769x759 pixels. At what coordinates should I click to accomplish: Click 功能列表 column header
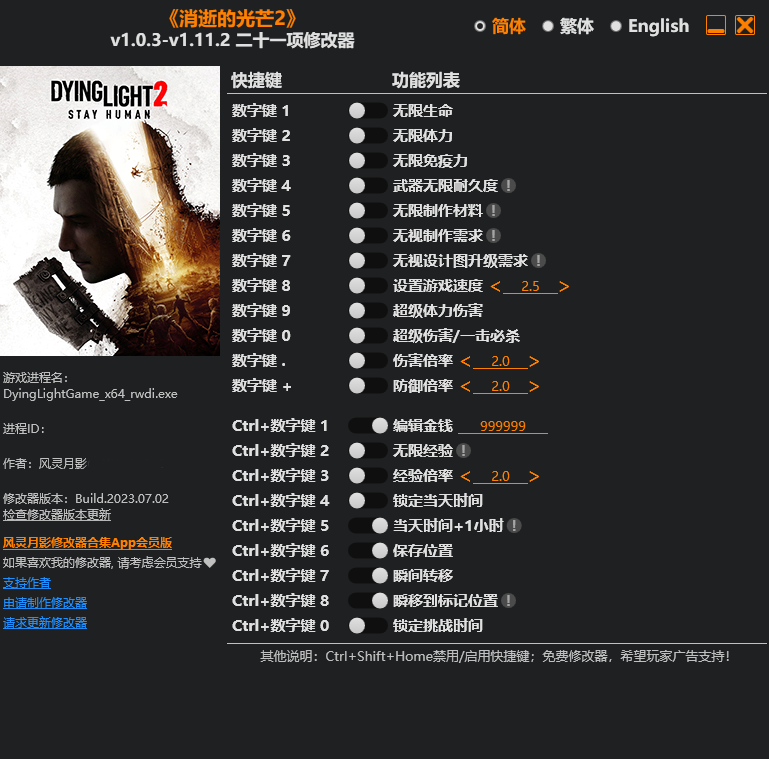coord(426,80)
